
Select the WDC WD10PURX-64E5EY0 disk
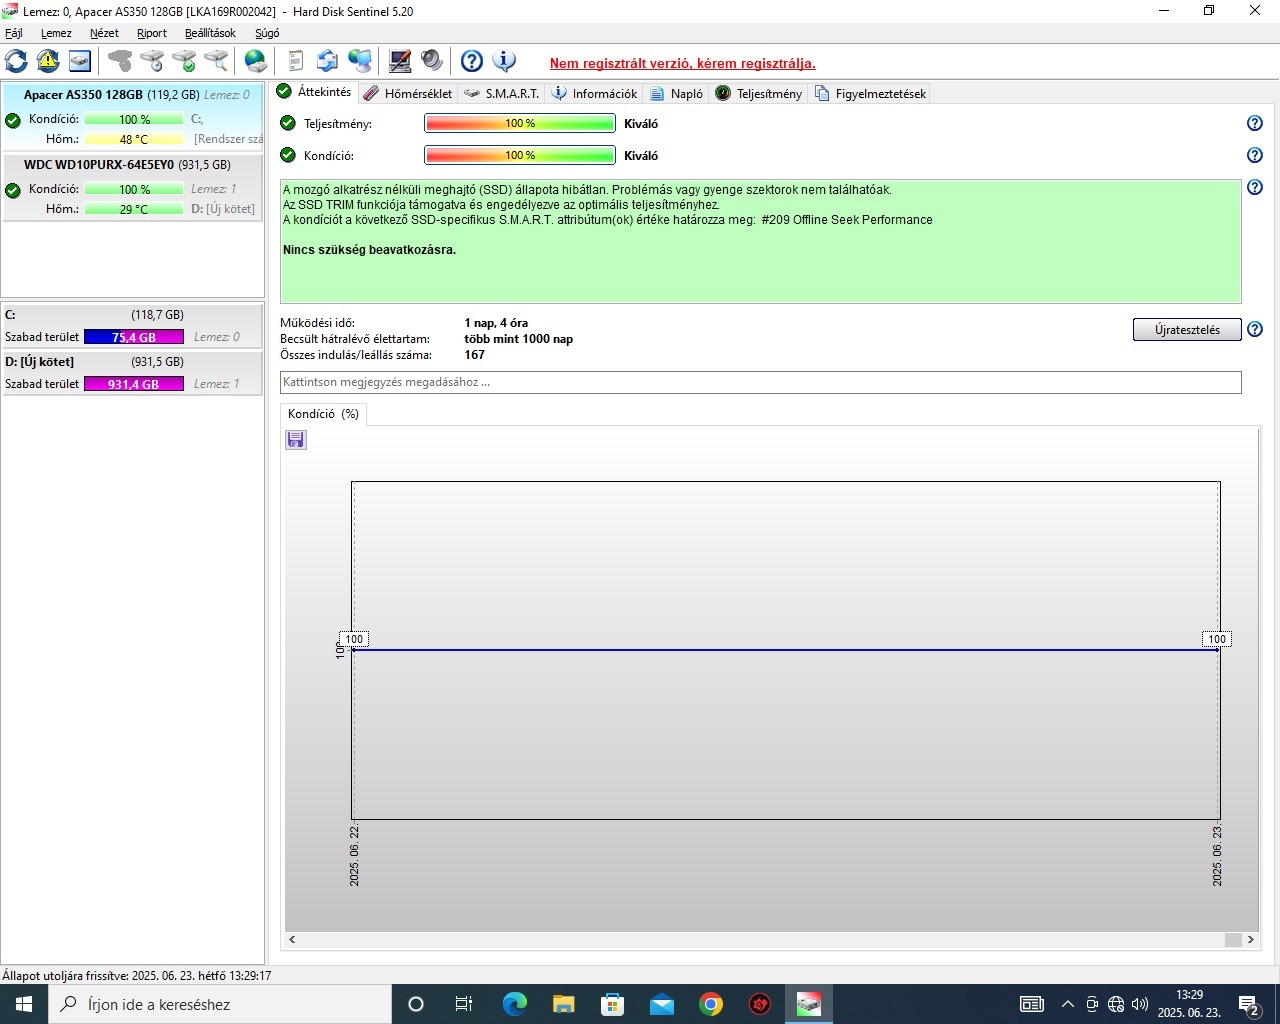pyautogui.click(x=133, y=187)
